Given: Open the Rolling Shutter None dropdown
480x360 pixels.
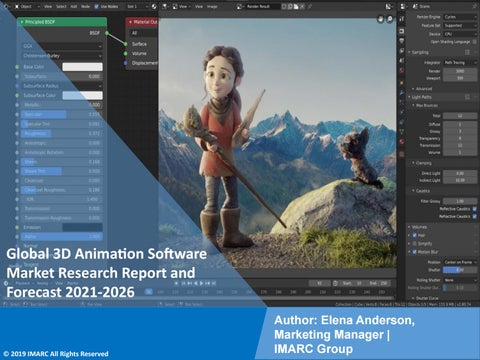Looking at the screenshot, I should [x=460, y=280].
